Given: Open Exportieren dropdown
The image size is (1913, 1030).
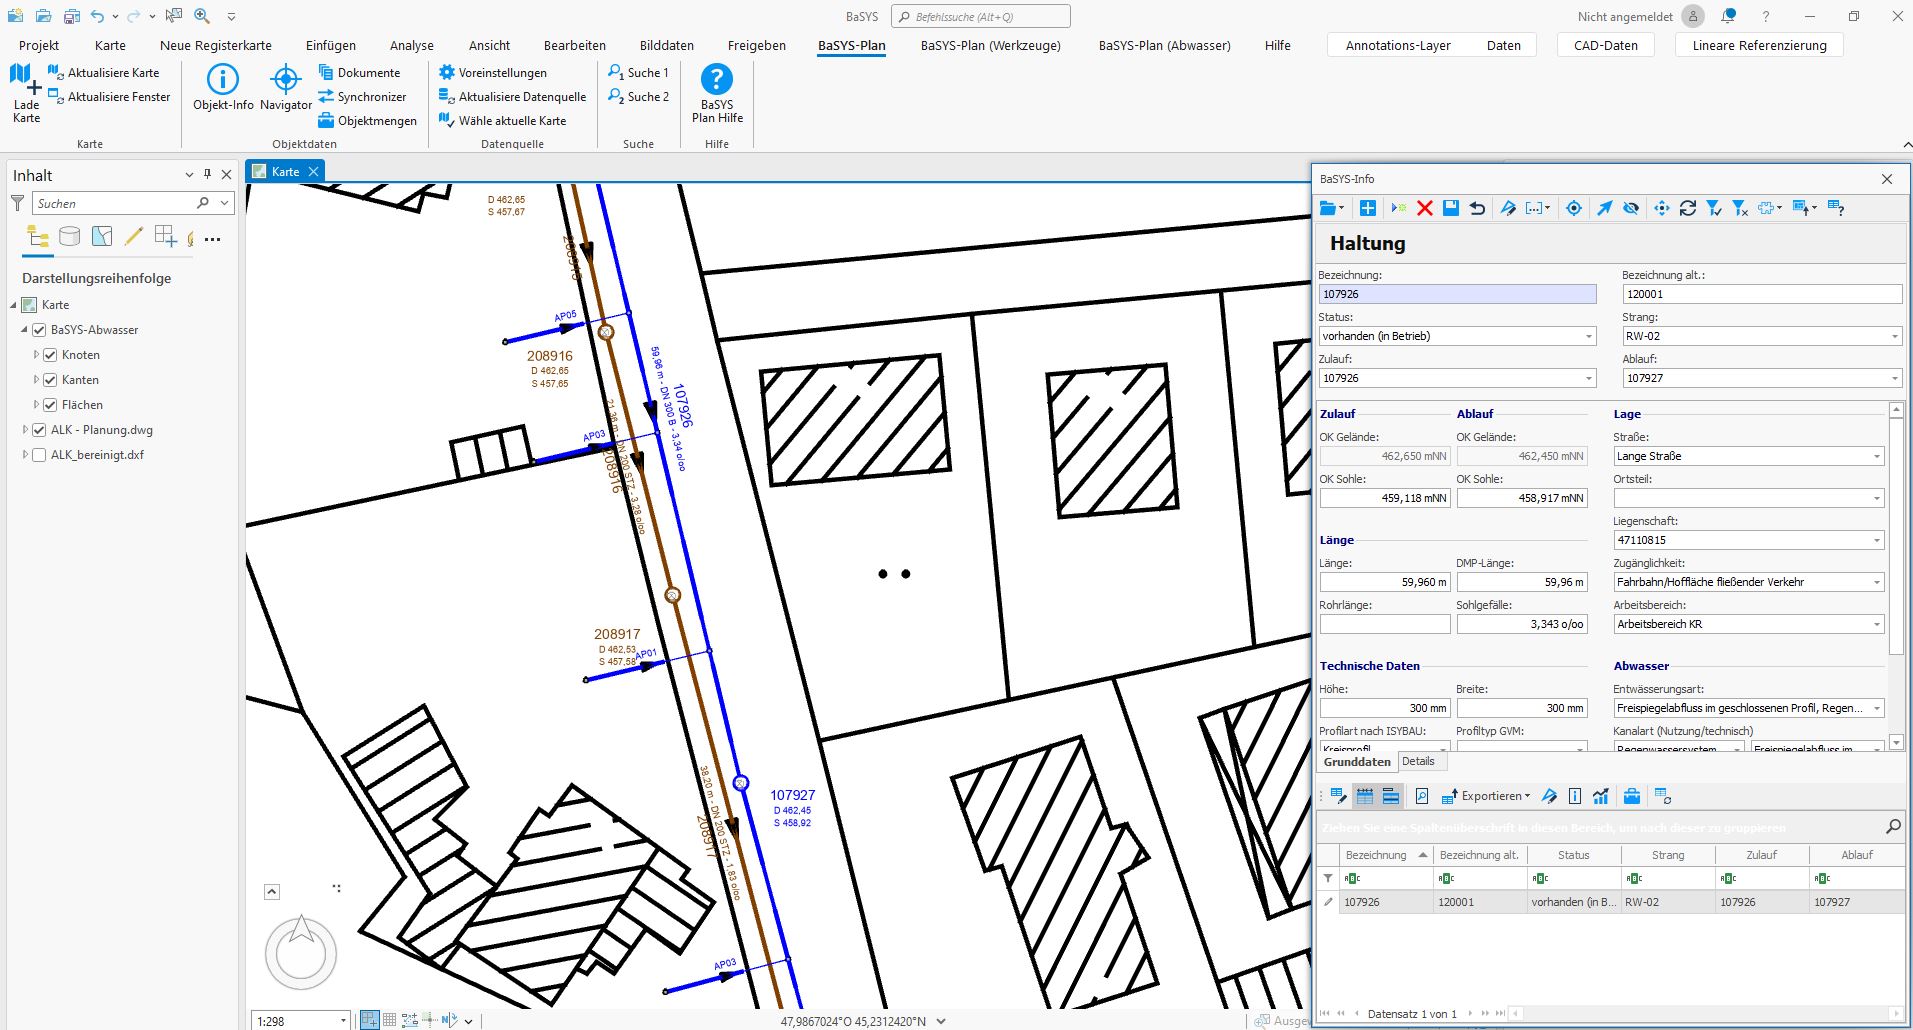Looking at the screenshot, I should click(1486, 796).
